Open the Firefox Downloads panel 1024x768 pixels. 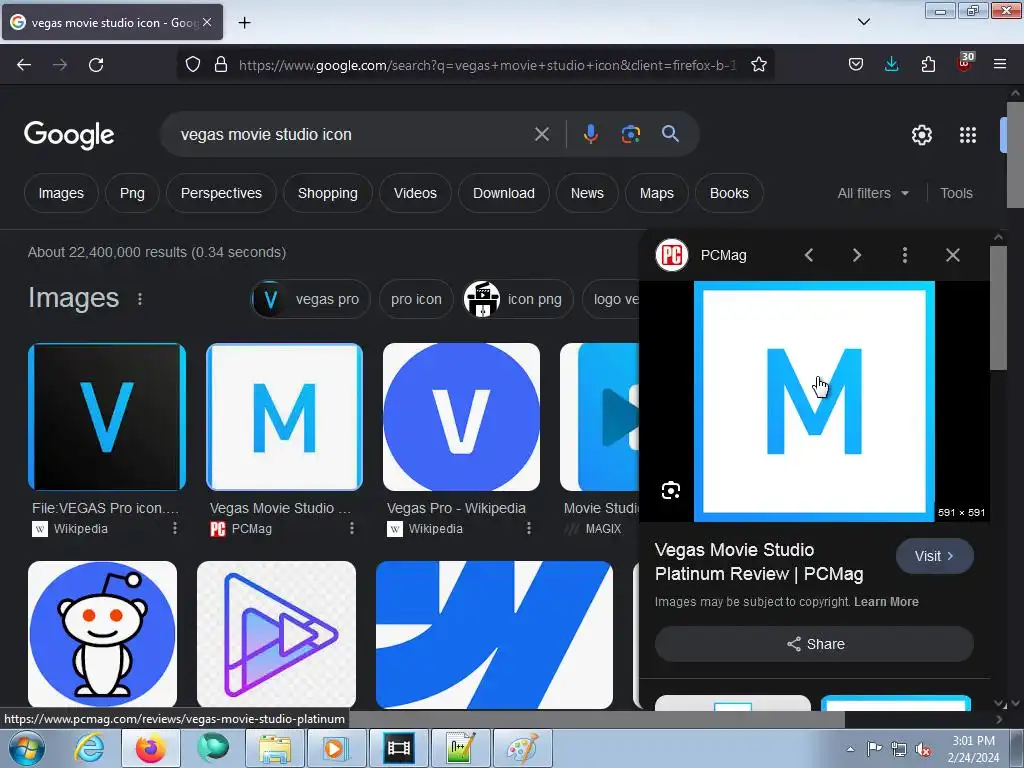[891, 64]
